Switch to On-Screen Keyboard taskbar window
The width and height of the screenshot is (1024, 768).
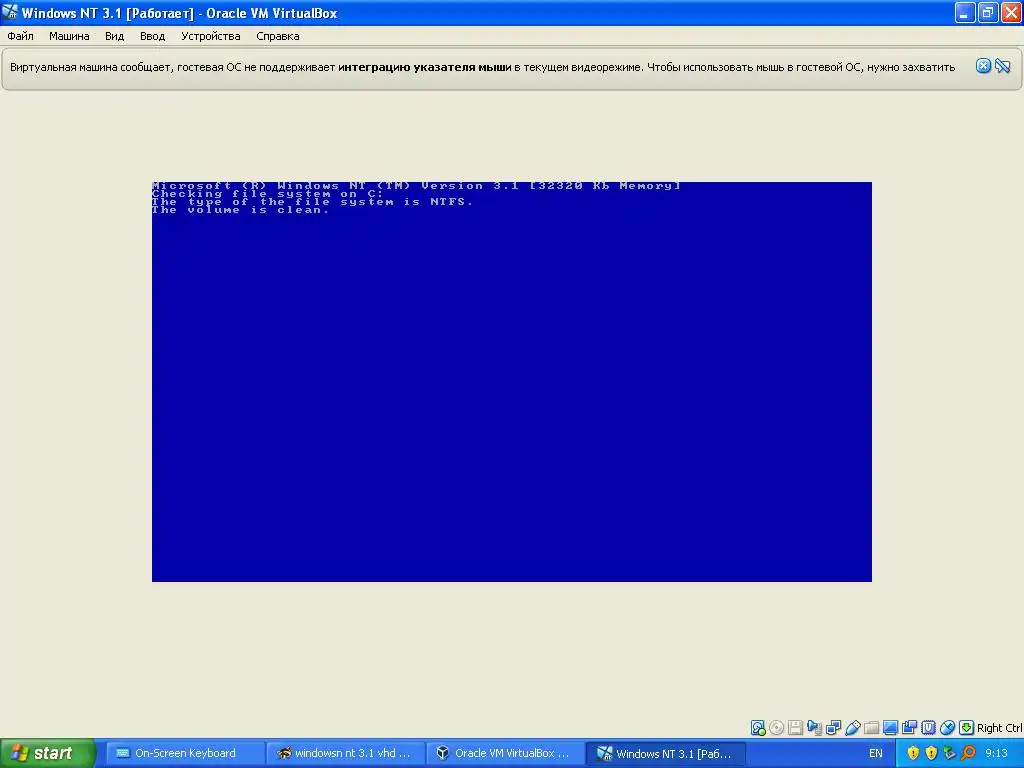(x=184, y=753)
